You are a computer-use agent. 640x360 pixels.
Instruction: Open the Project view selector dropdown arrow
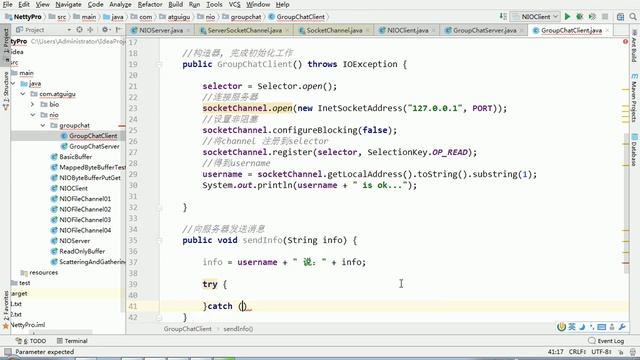tap(69, 30)
